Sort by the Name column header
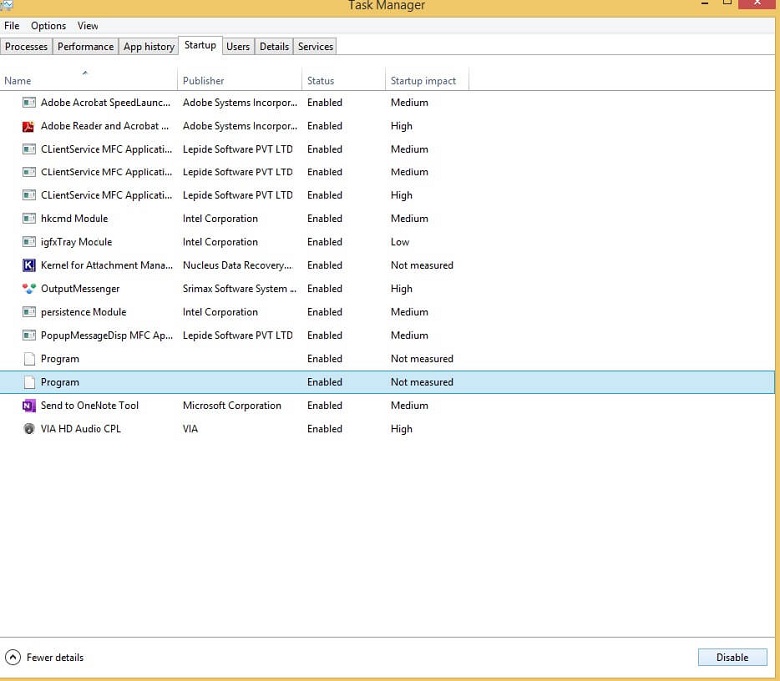The height and width of the screenshot is (681, 780). click(89, 80)
